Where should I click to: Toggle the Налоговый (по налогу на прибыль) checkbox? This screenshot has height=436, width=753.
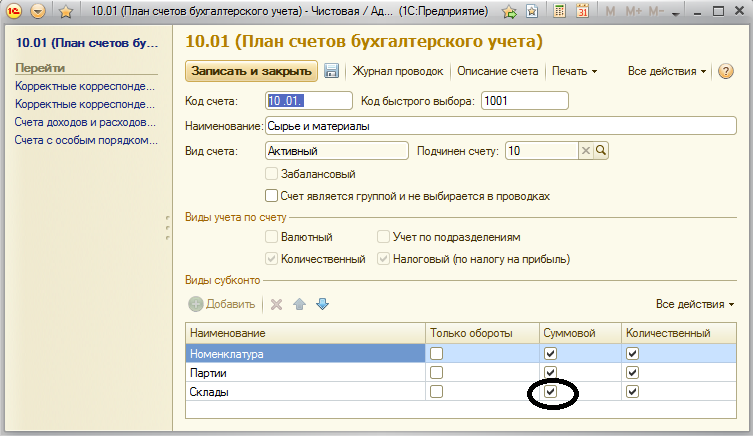(x=383, y=259)
